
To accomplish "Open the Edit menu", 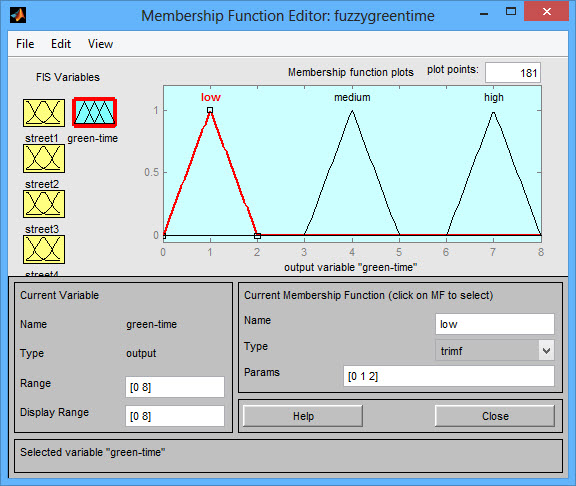I will 61,44.
